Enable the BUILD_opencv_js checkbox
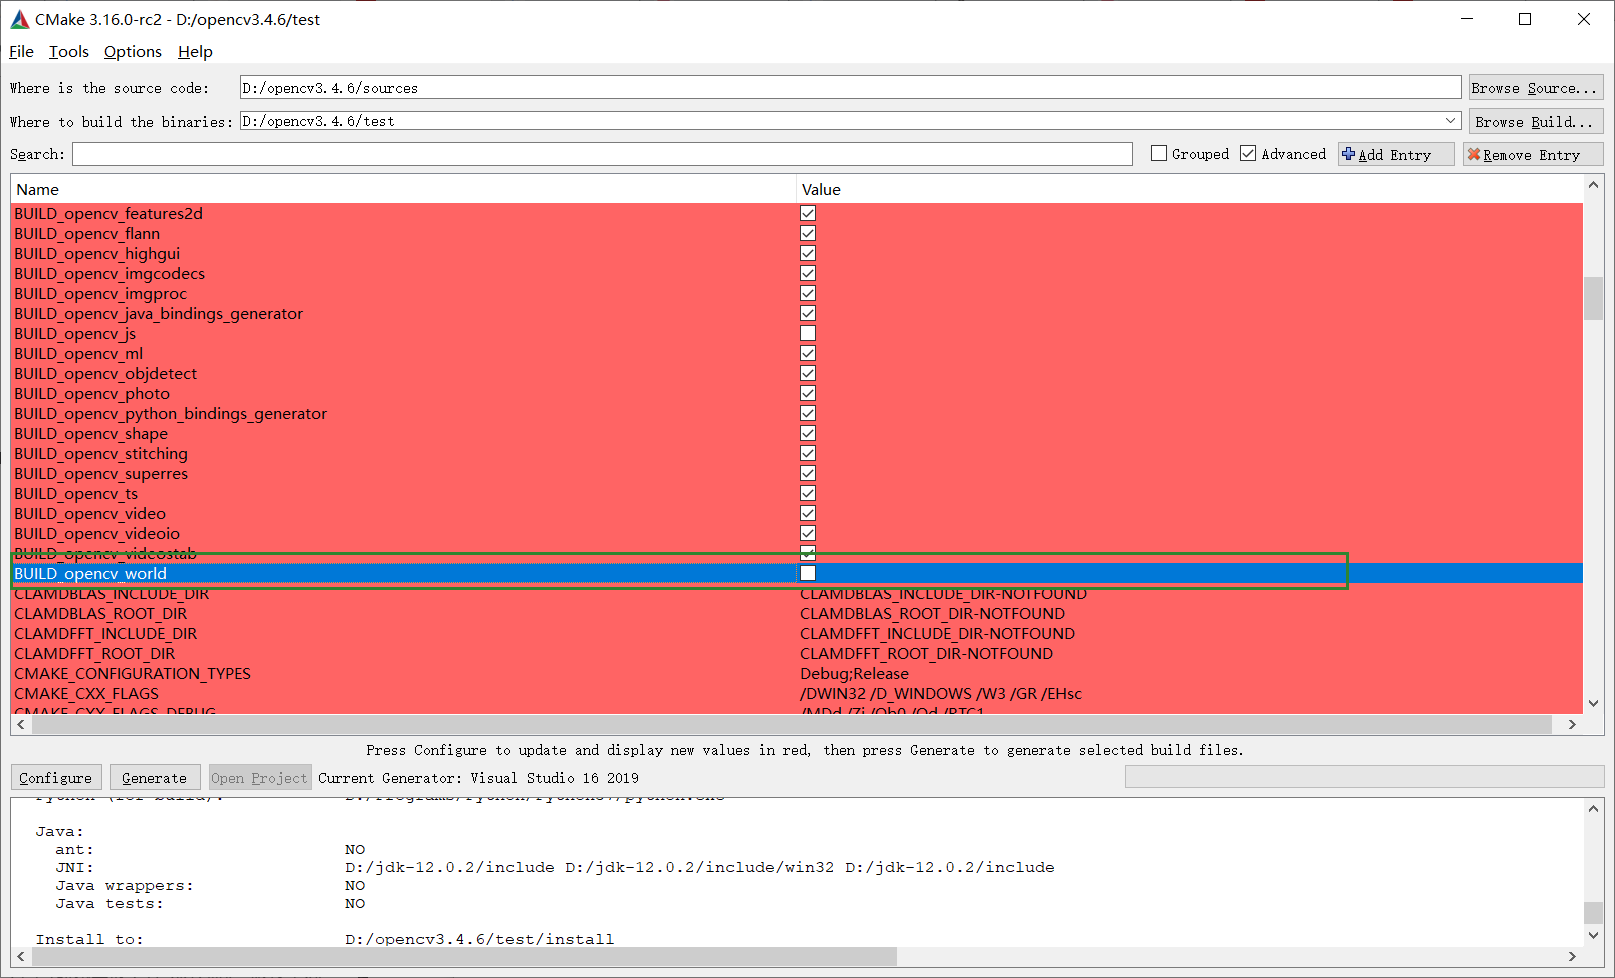The image size is (1615, 978). (808, 333)
